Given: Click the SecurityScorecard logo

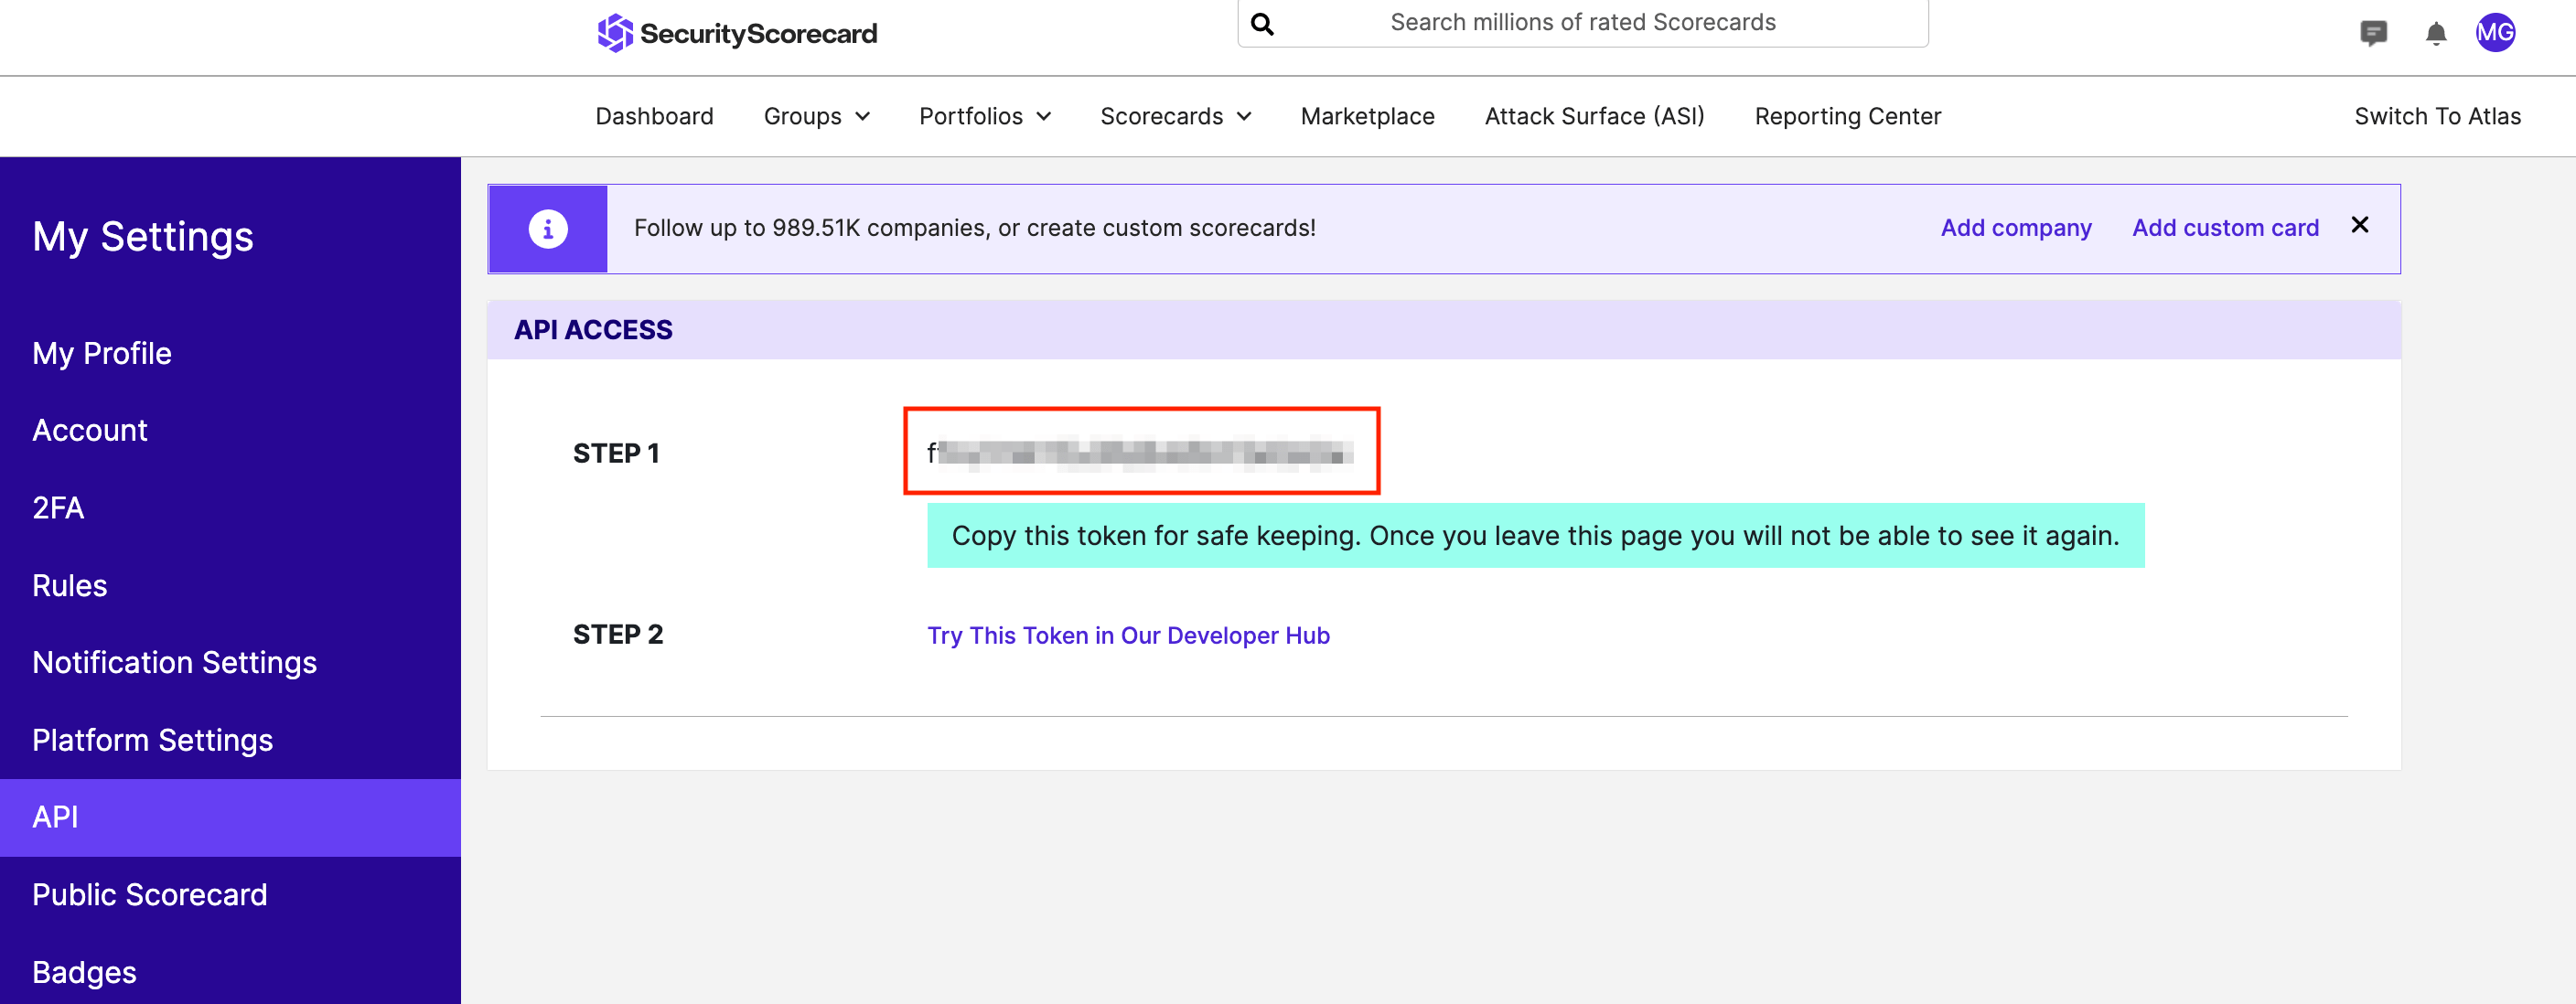Looking at the screenshot, I should pos(737,32).
